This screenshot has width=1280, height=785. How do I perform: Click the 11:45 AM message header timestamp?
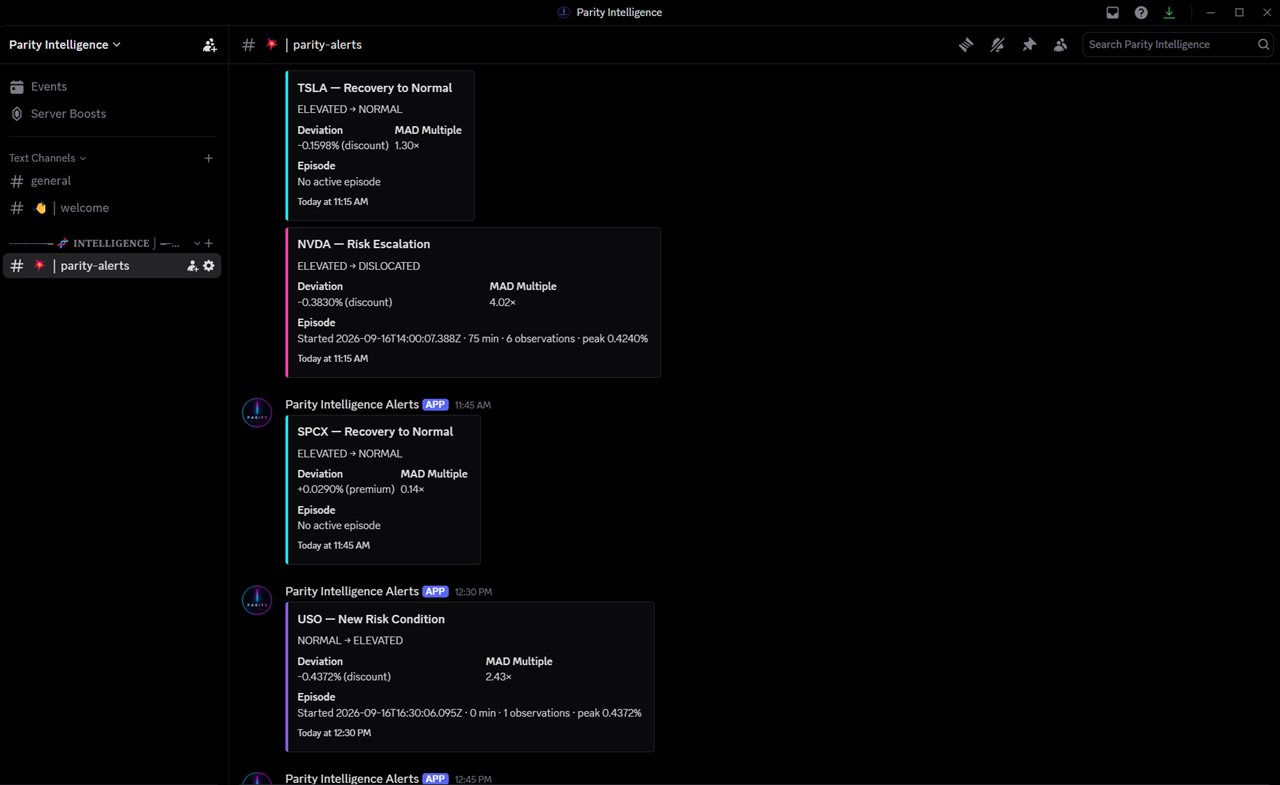pyautogui.click(x=473, y=405)
